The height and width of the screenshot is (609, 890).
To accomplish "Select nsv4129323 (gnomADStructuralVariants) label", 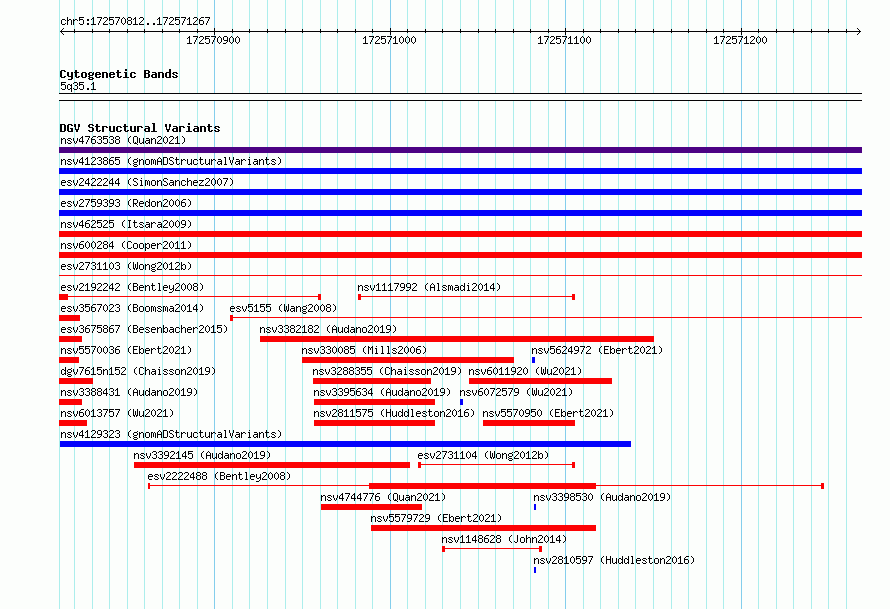I will 171,434.
